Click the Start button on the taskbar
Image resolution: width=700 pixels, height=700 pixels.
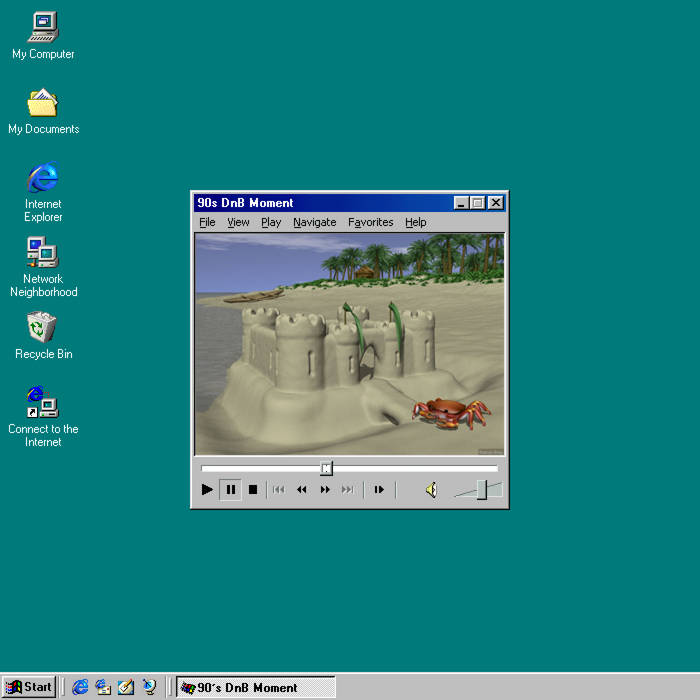coord(29,687)
